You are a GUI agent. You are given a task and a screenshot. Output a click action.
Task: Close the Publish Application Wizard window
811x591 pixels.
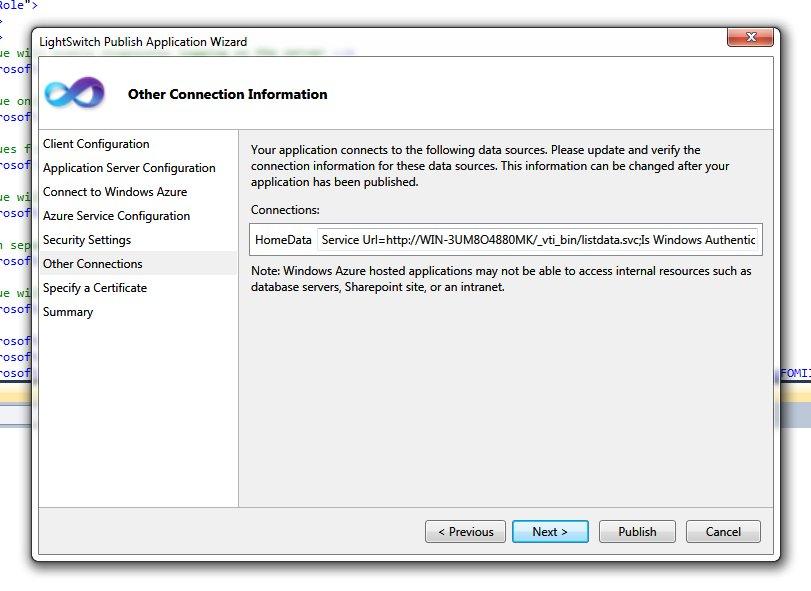point(750,37)
